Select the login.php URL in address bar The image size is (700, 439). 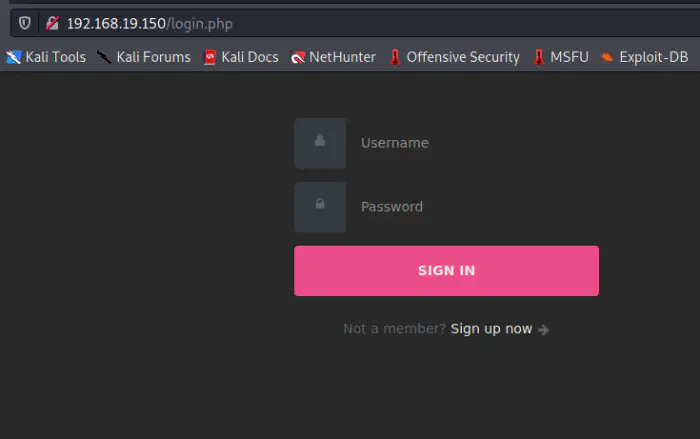pos(150,23)
